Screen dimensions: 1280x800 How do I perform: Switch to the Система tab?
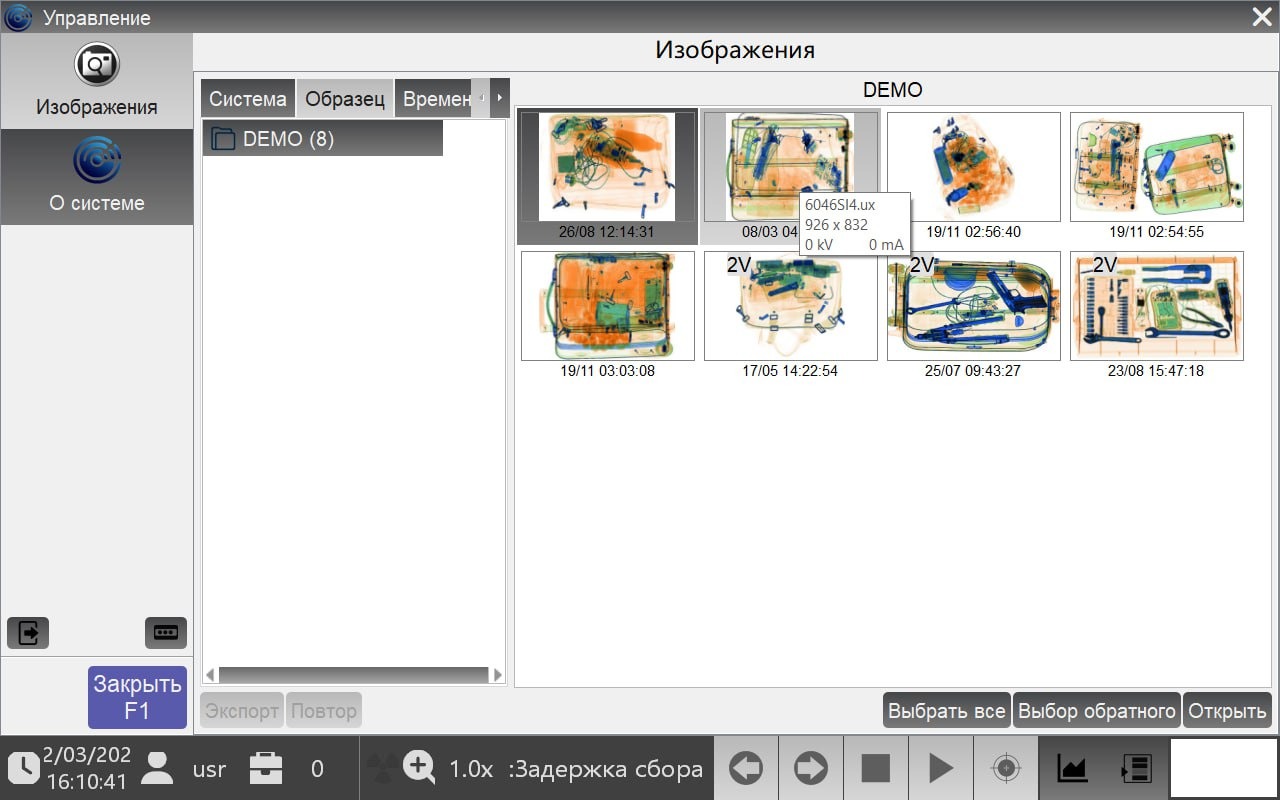coord(248,99)
